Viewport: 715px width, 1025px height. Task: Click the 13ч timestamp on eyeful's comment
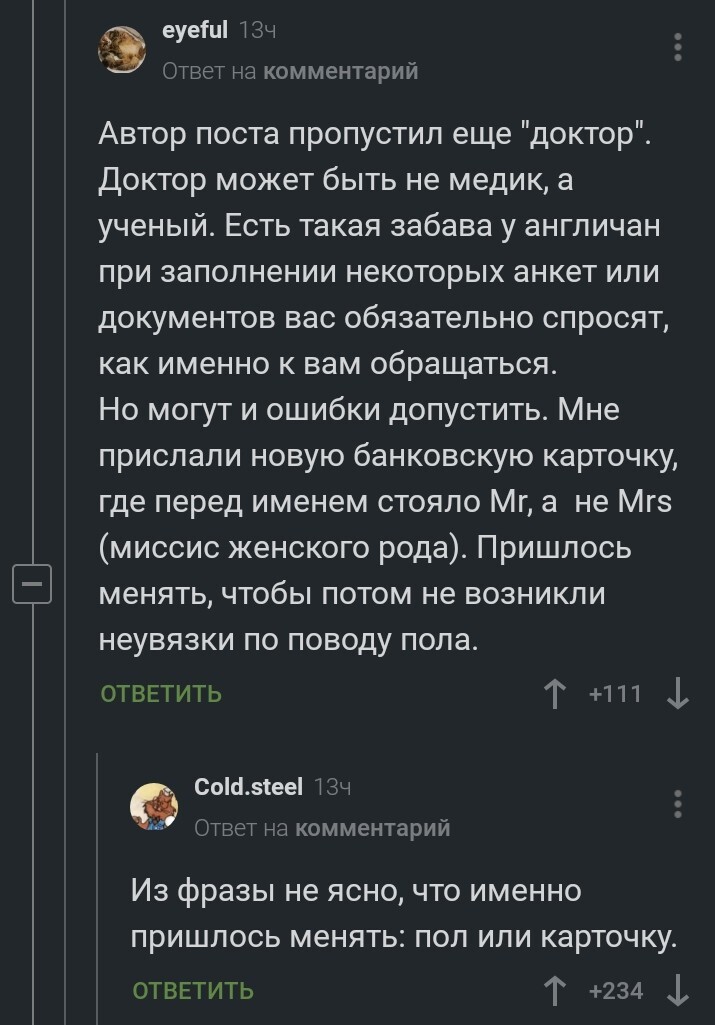point(258,32)
